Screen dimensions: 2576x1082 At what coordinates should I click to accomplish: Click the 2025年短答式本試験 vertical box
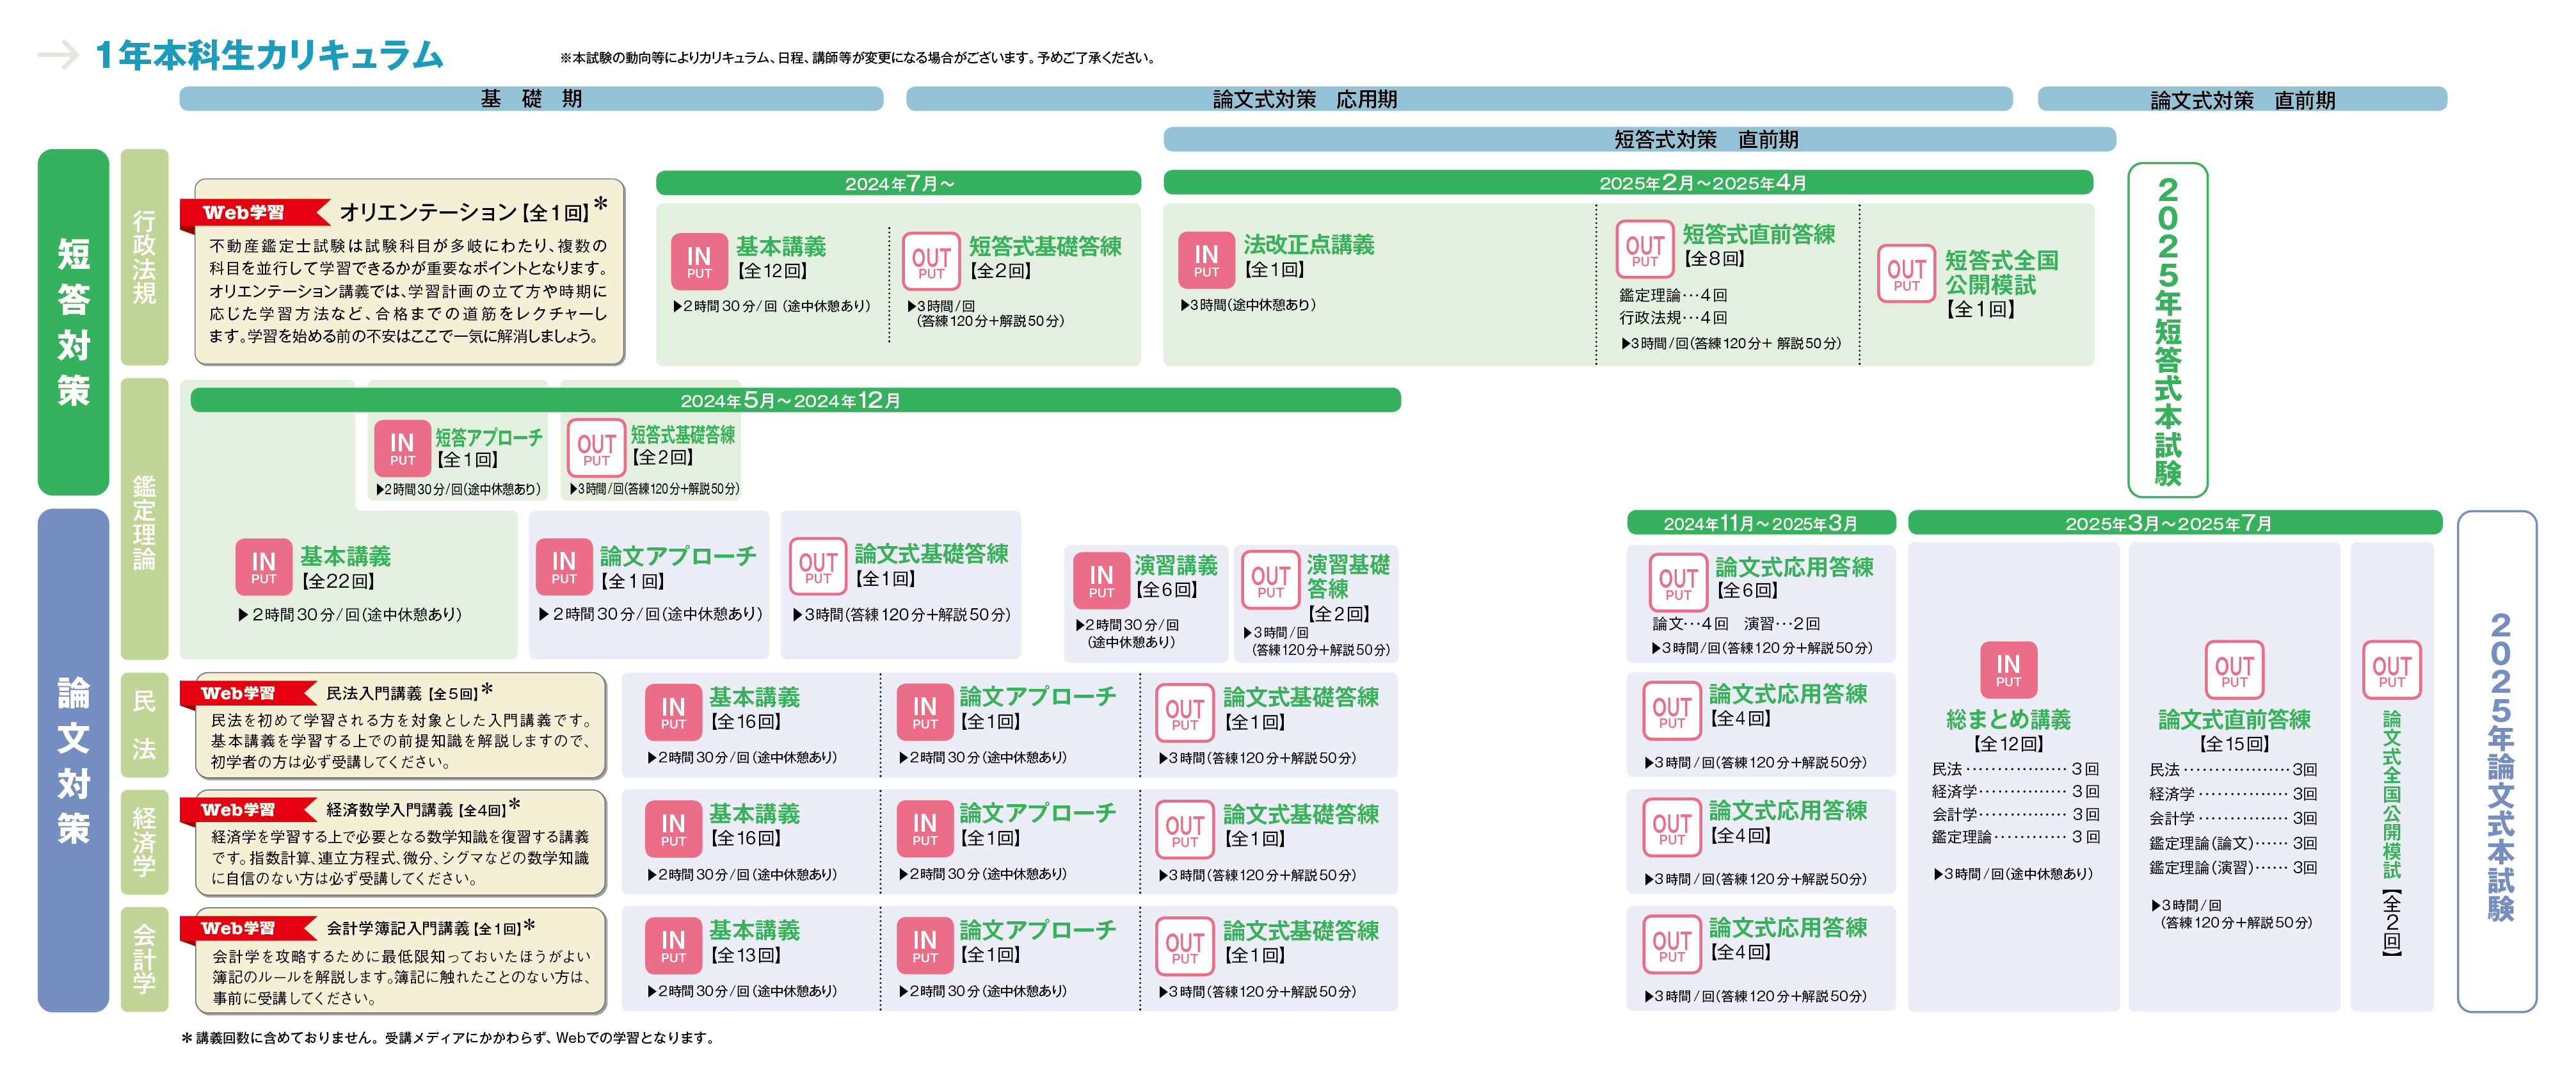pos(2167,330)
